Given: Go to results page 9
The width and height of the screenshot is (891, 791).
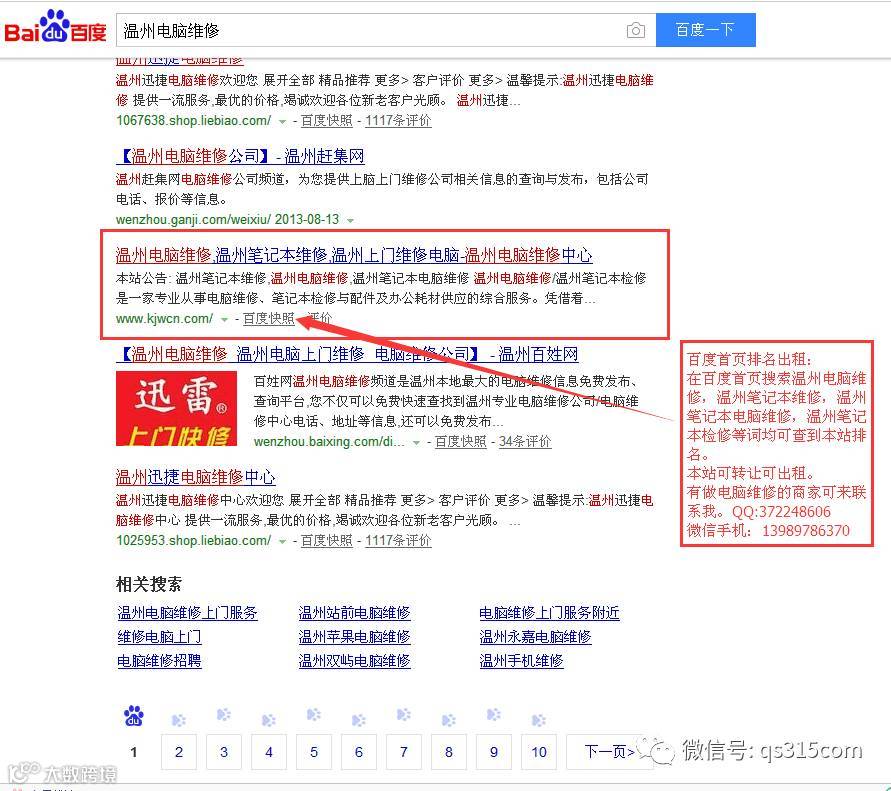Looking at the screenshot, I should [x=494, y=752].
